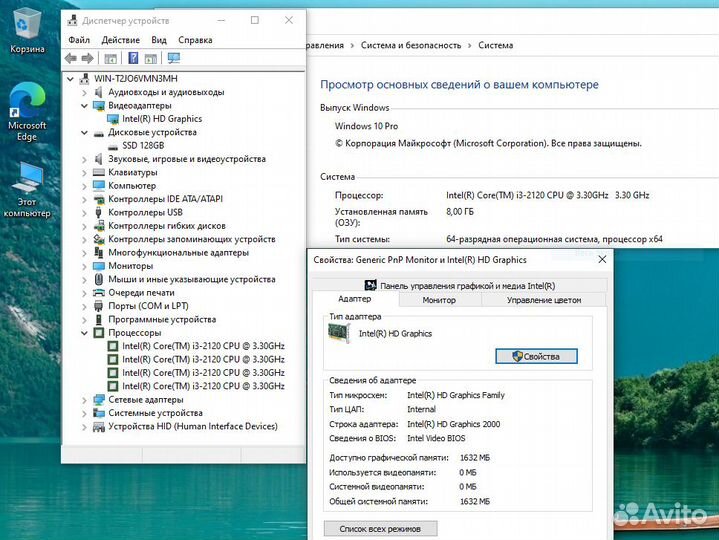
Task: Select the WIN-T2JO6VMN3MH computer name
Action: point(136,78)
